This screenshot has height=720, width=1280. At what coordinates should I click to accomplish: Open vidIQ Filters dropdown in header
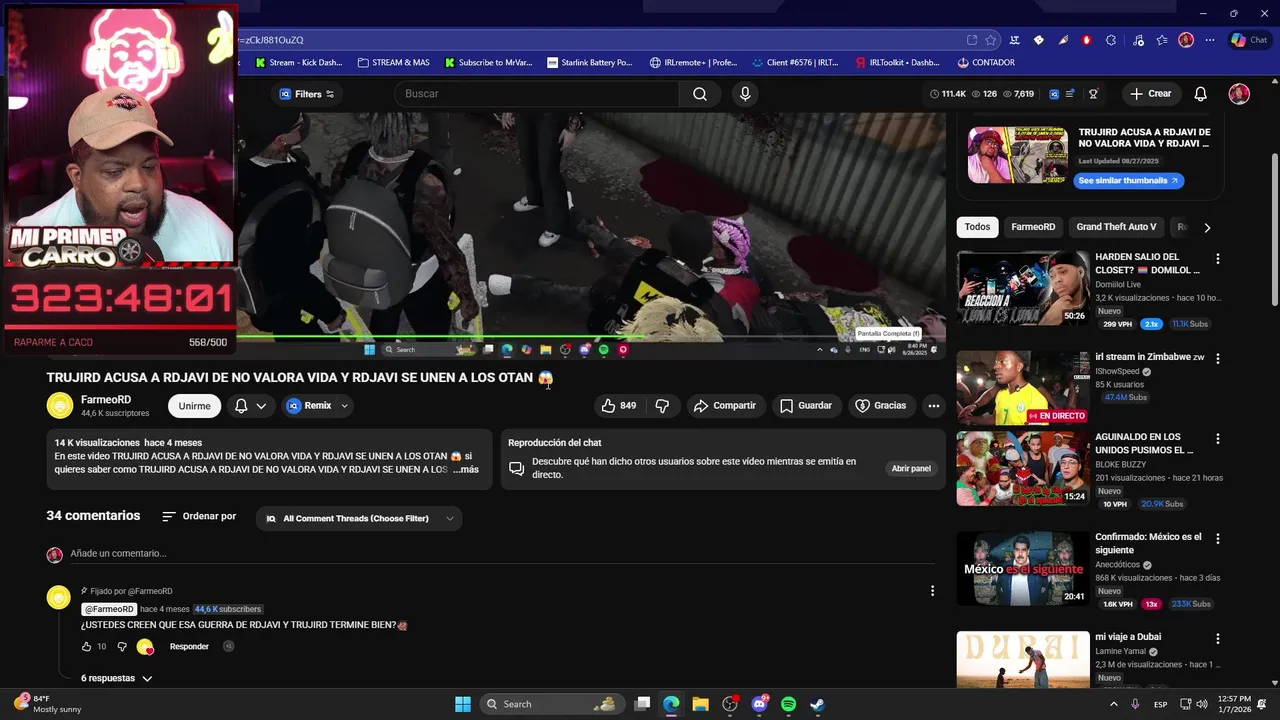306,94
